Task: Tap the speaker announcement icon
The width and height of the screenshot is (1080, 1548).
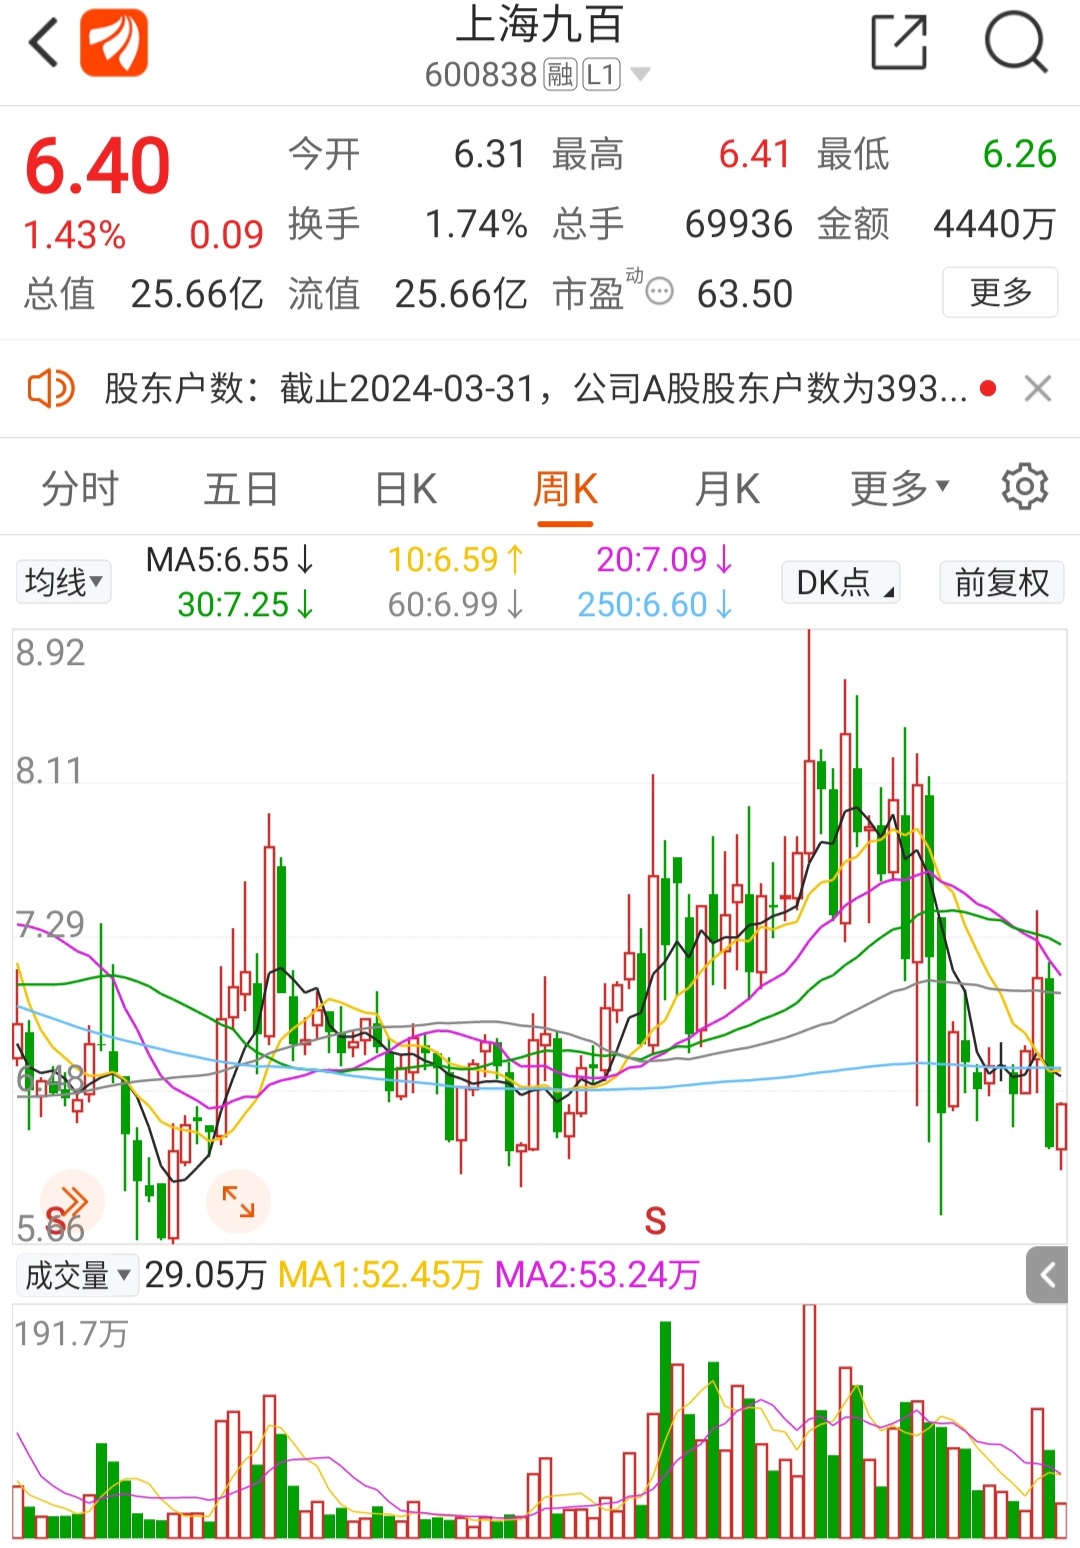Action: click(x=50, y=388)
